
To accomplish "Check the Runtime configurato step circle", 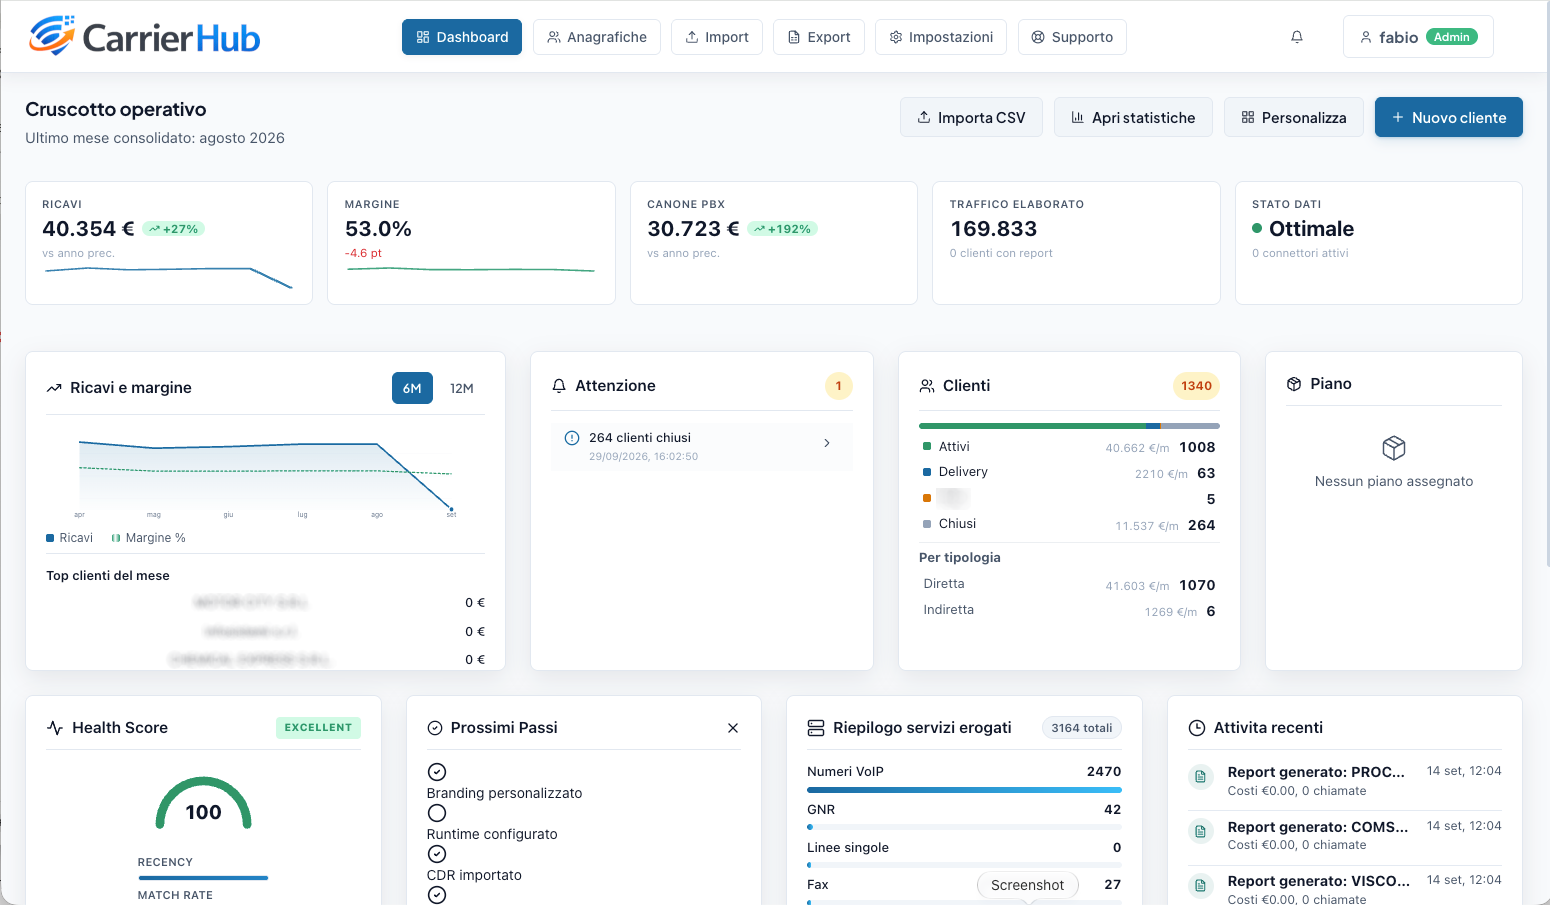I will pos(437,813).
